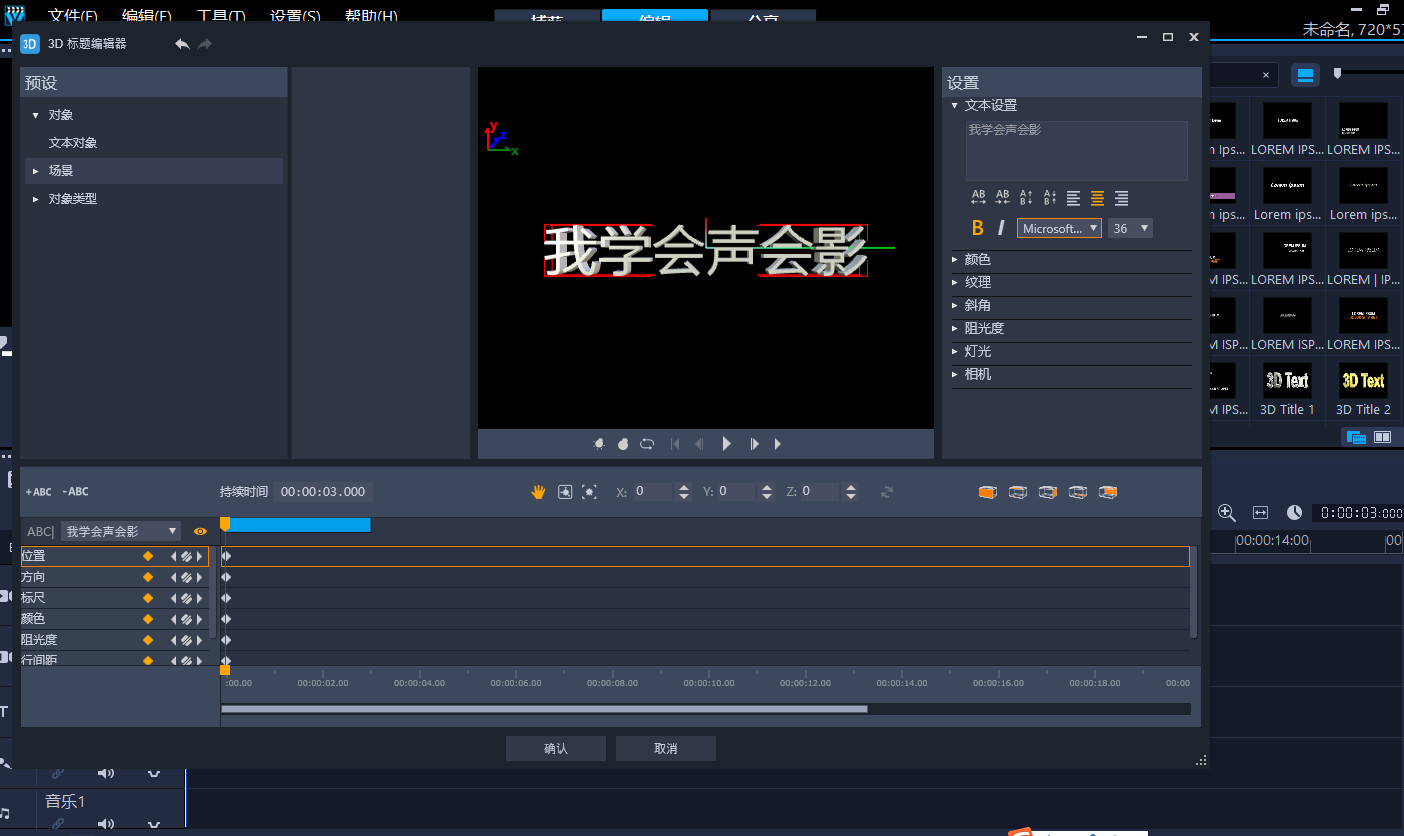Viewport: 1404px width, 836px height.
Task: Click the blob-shaped icon below preview
Action: pos(623,444)
